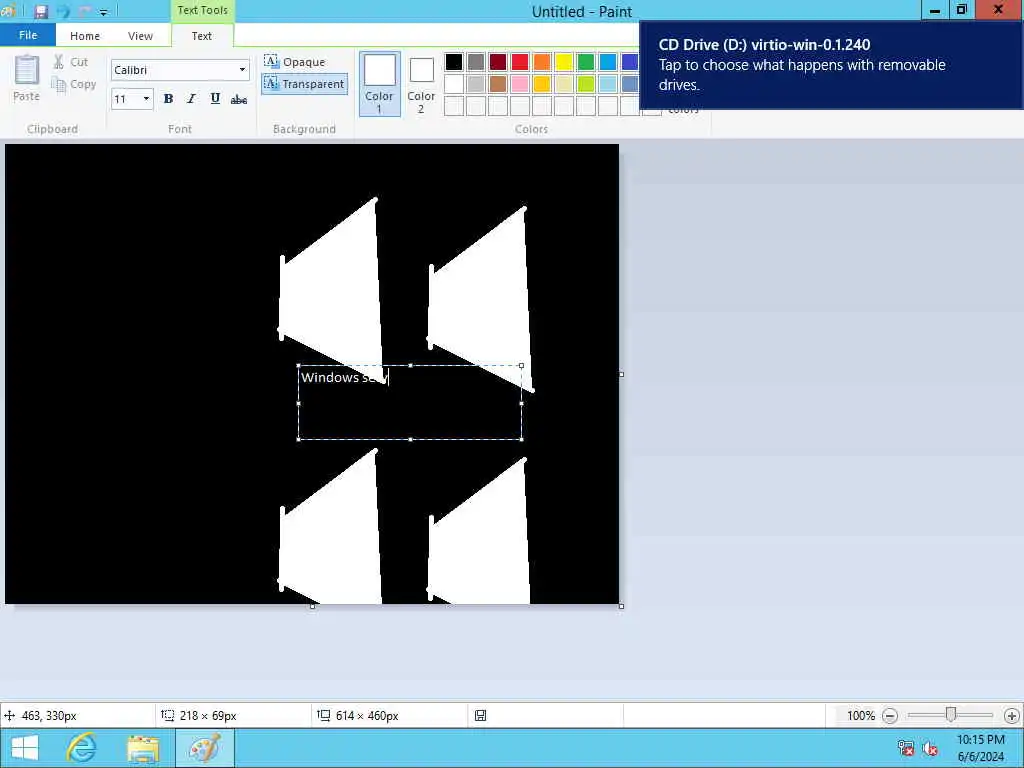This screenshot has height=768, width=1024.
Task: Open the File menu
Action: (x=28, y=35)
